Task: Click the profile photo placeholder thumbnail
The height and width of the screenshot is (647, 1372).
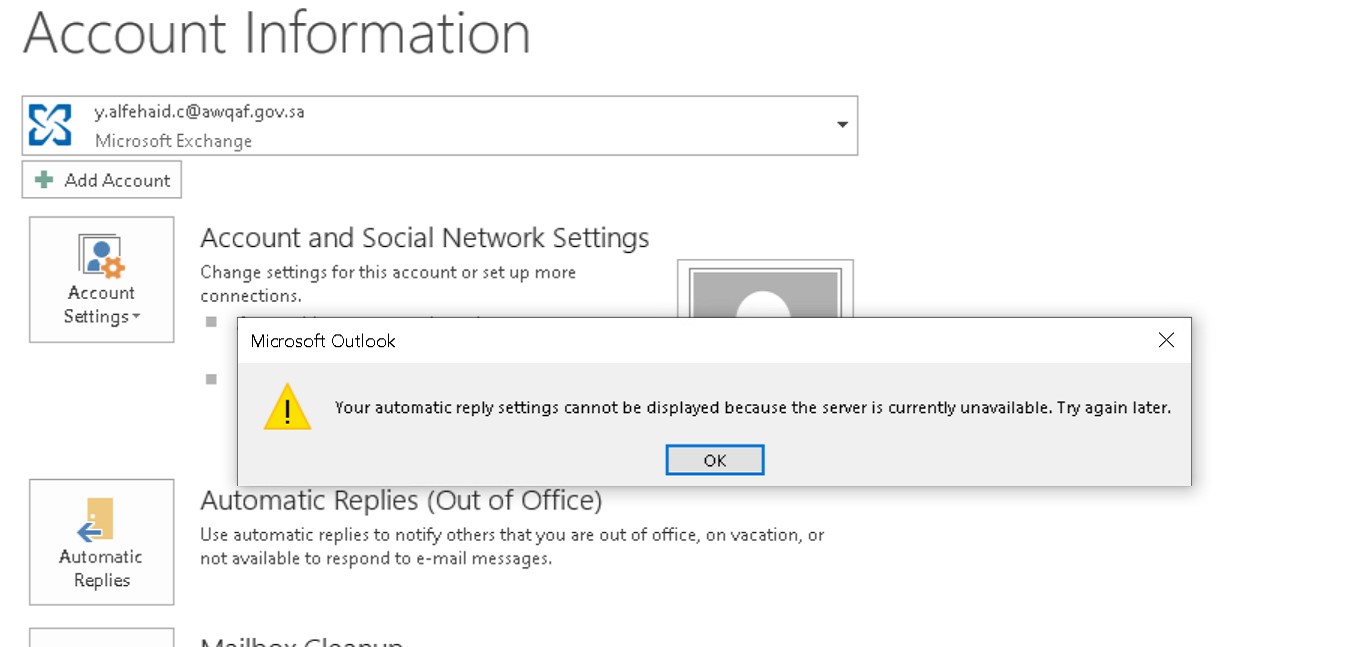Action: [x=765, y=289]
